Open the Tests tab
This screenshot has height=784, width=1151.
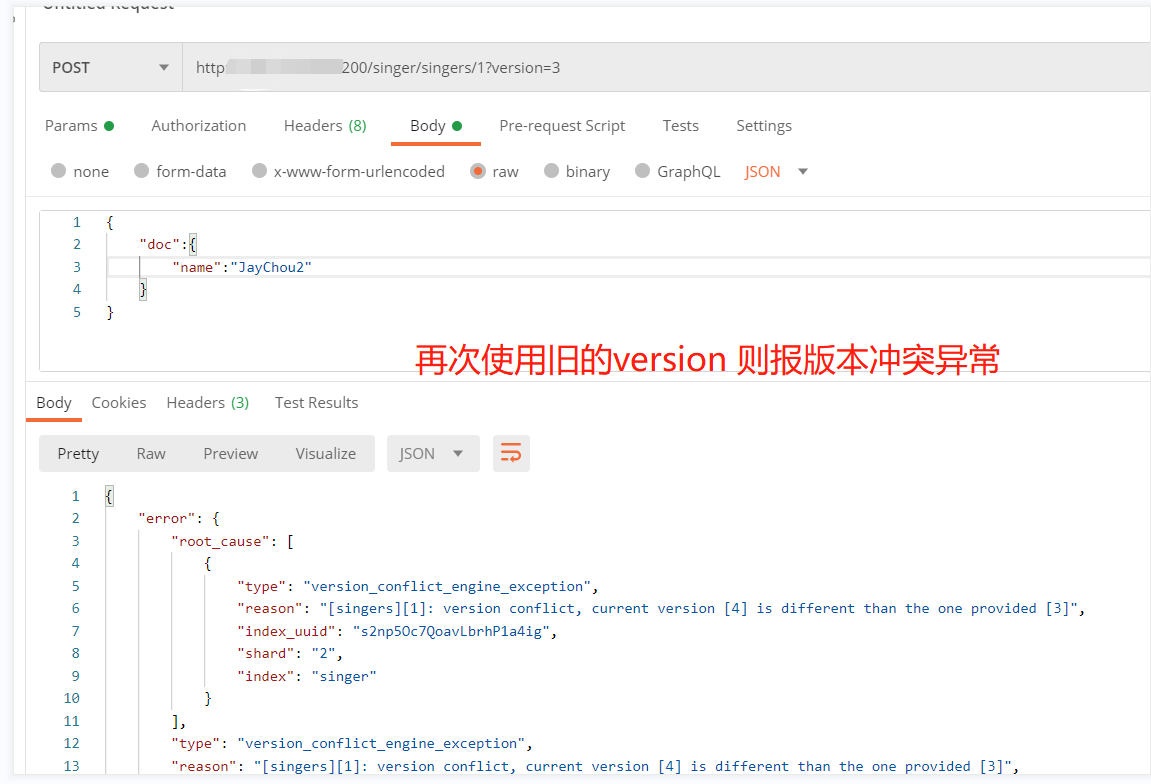[x=680, y=126]
